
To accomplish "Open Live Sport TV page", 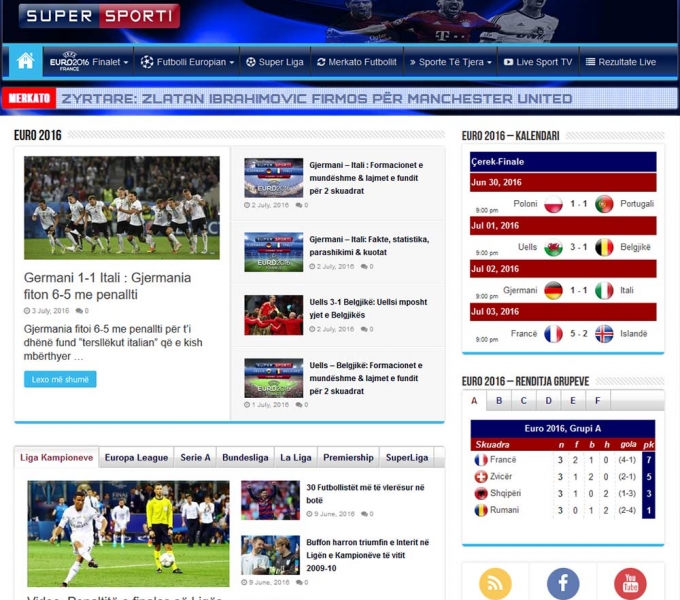I will pos(538,62).
